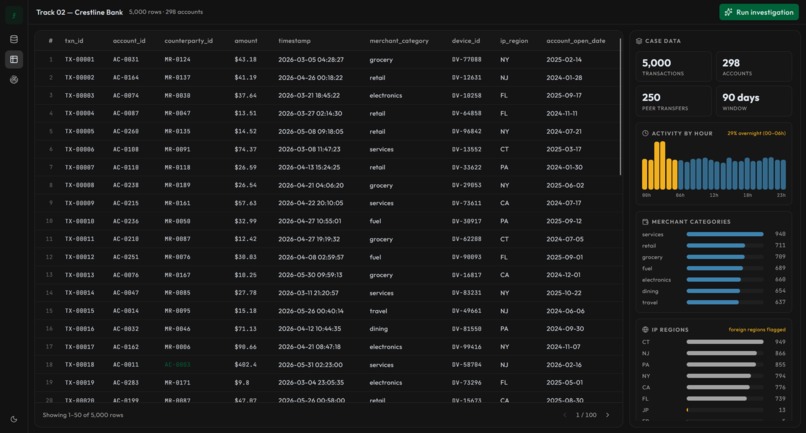Screen dimensions: 806x433
Task: Click device cell DV-73611
Action: pyautogui.click(x=466, y=203)
